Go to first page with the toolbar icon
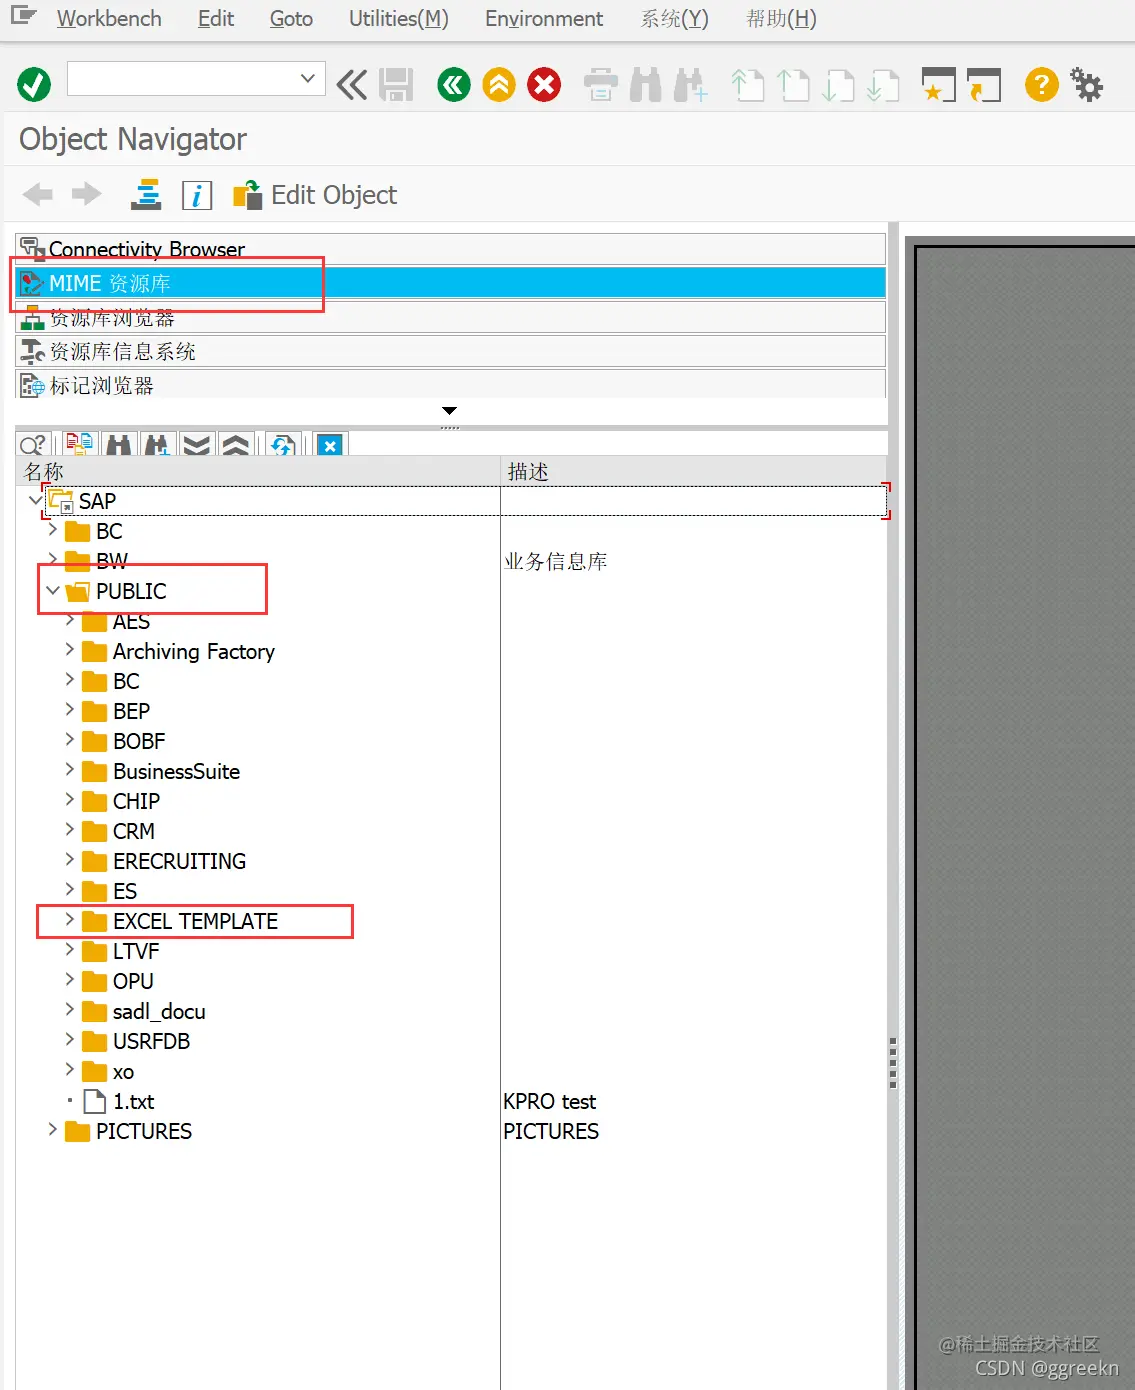This screenshot has height=1390, width=1135. (x=747, y=85)
